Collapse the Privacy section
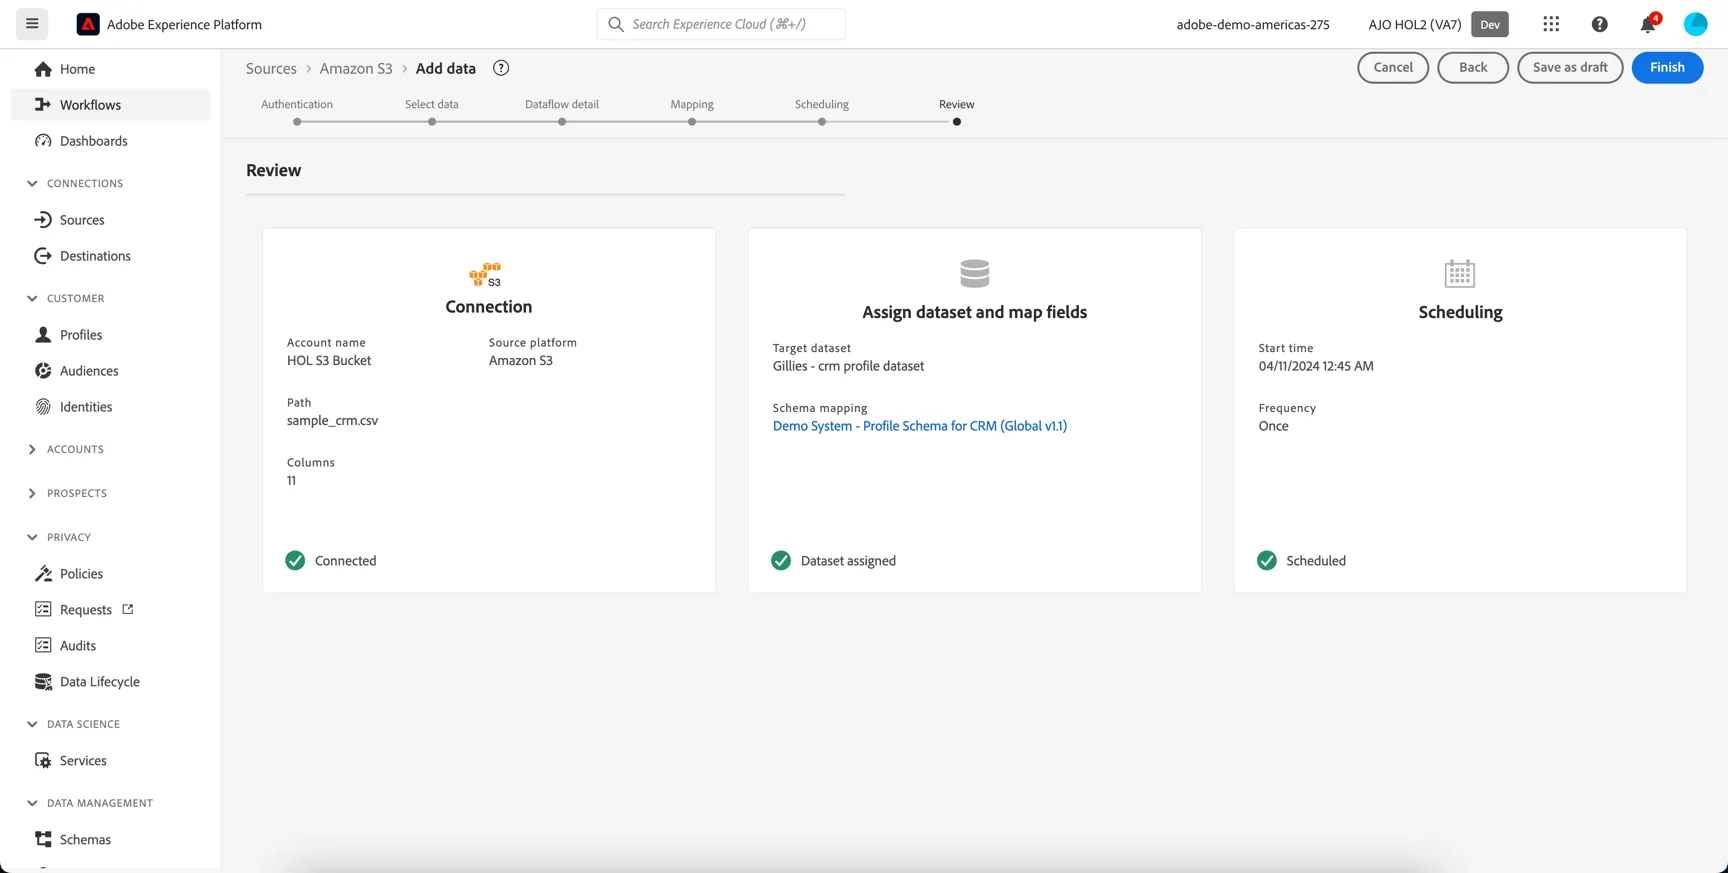 (32, 537)
